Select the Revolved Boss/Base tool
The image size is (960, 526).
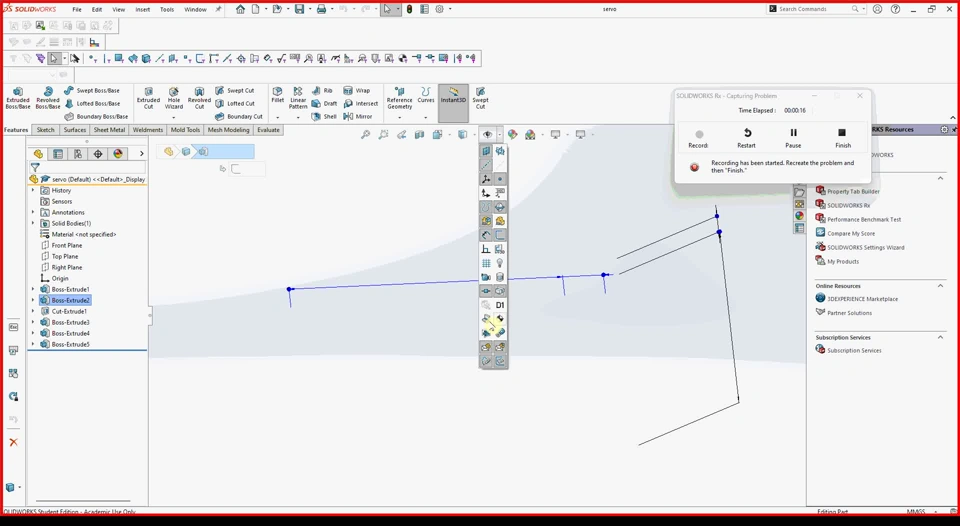coord(48,98)
